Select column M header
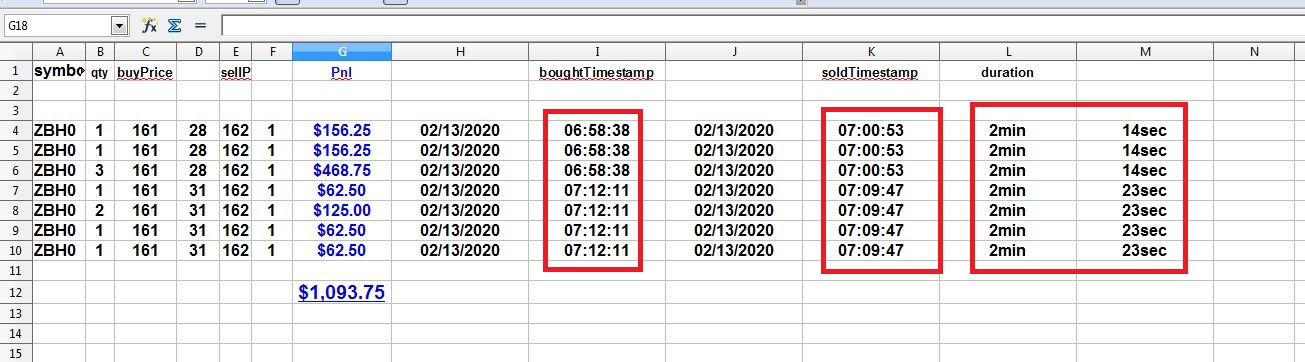The image size is (1305, 362). pos(1145,51)
